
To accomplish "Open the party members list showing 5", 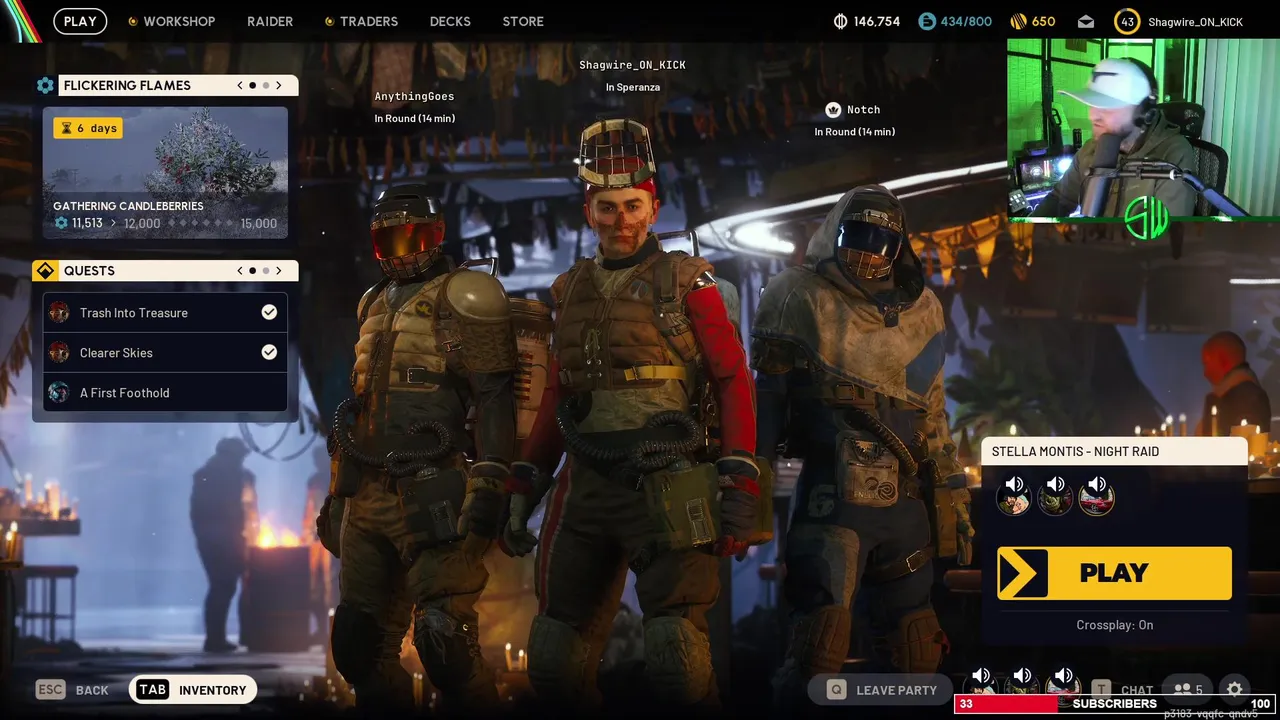I will (1187, 690).
